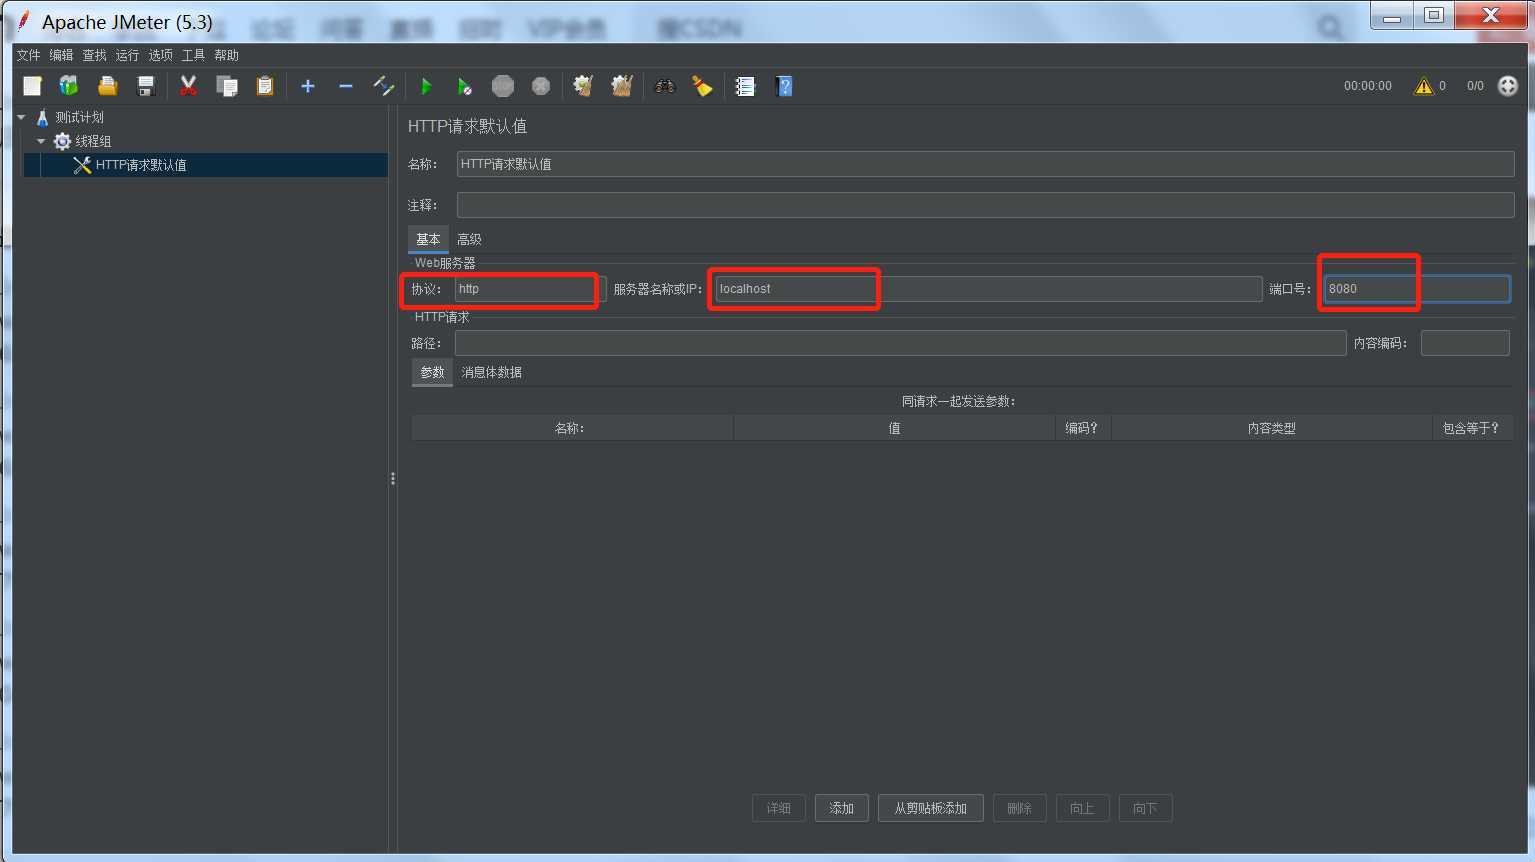Screen dimensions: 1535x862
Task: Click the 路径 input field
Action: coord(900,343)
